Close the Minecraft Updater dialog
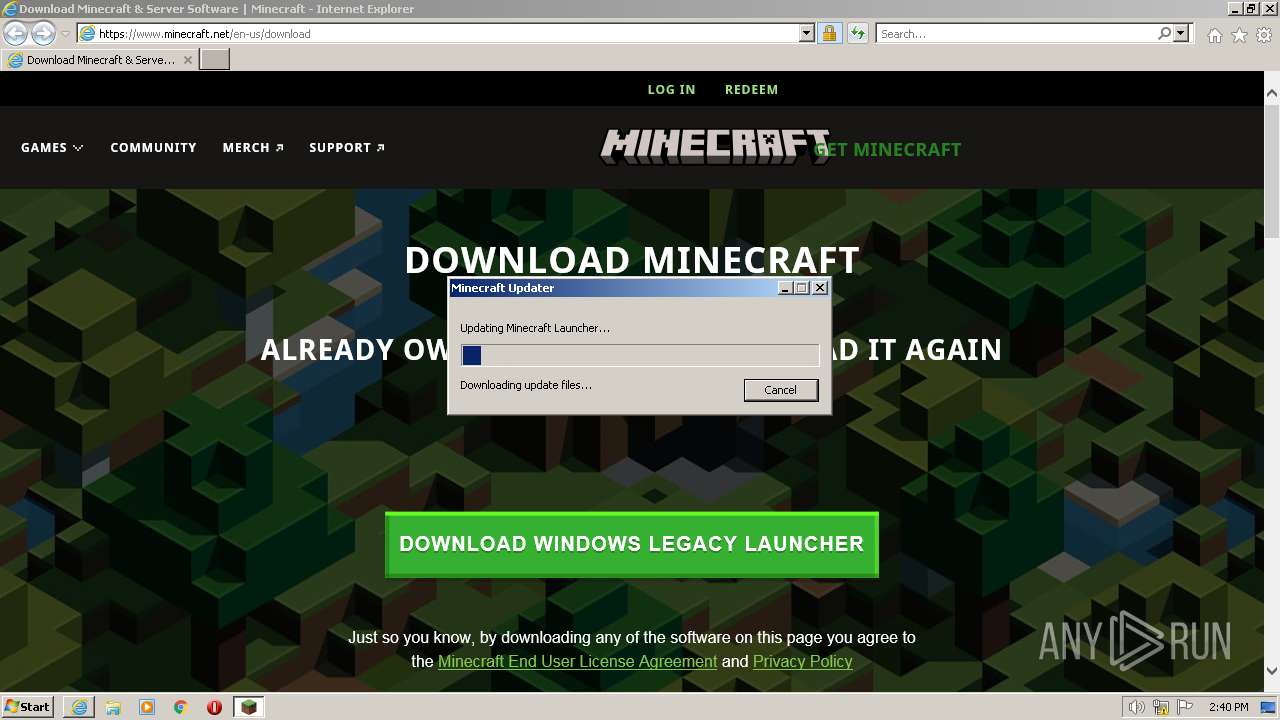The height and width of the screenshot is (720, 1280). 820,288
